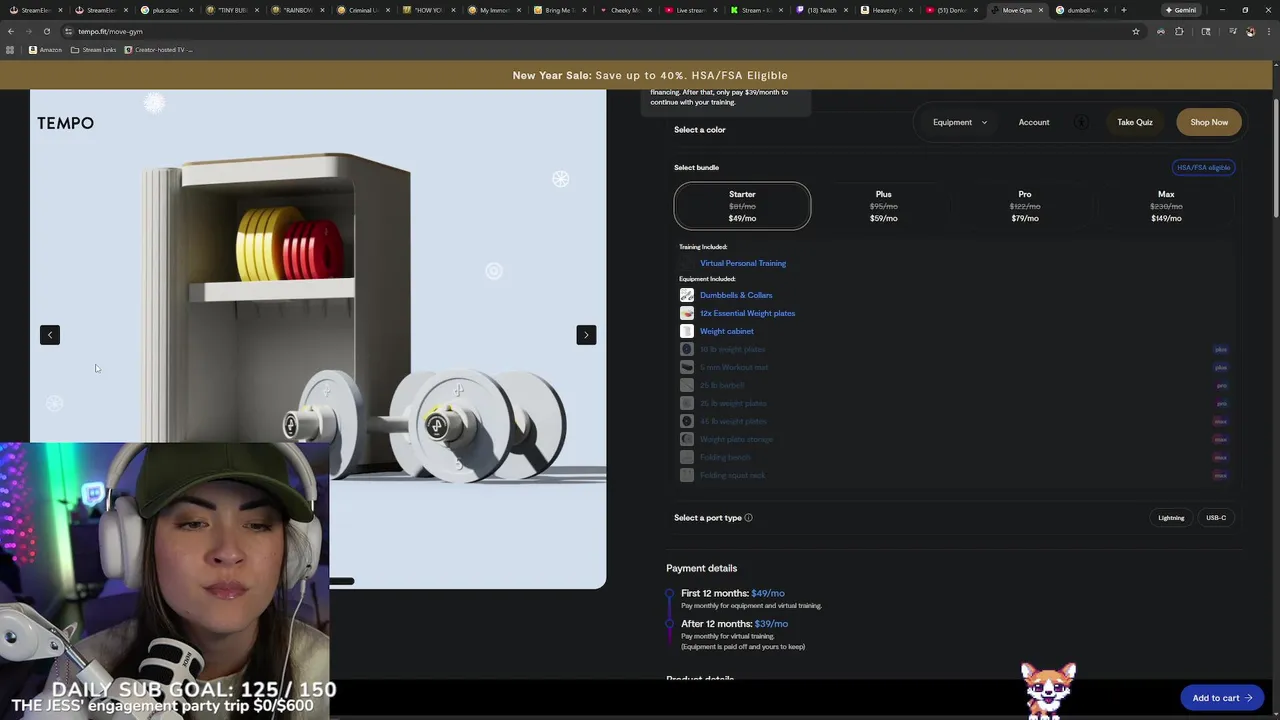Screen dimensions: 1280x720
Task: Open the Chrome extensions puzzle icon
Action: click(1179, 31)
